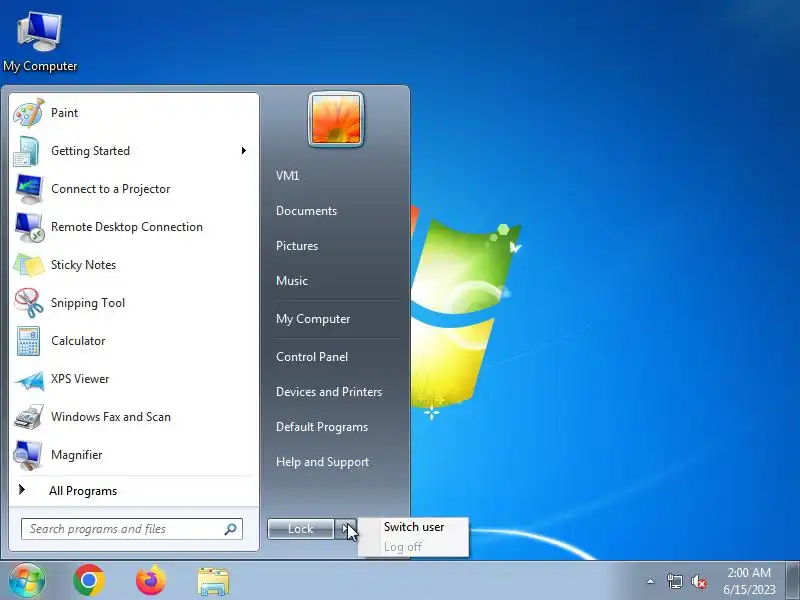The width and height of the screenshot is (800, 600).
Task: Launch Remote Desktop Connection via its icon
Action: [29, 227]
